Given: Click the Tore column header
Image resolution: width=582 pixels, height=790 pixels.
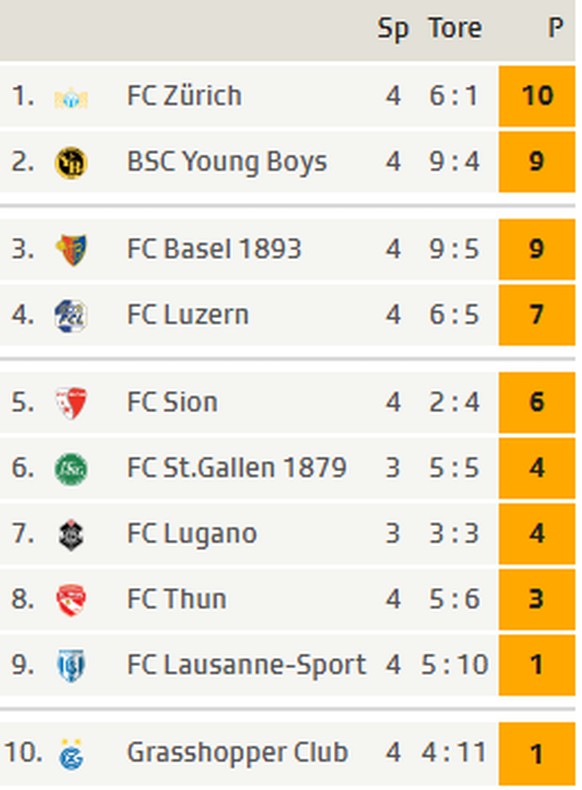Looking at the screenshot, I should pyautogui.click(x=455, y=28).
